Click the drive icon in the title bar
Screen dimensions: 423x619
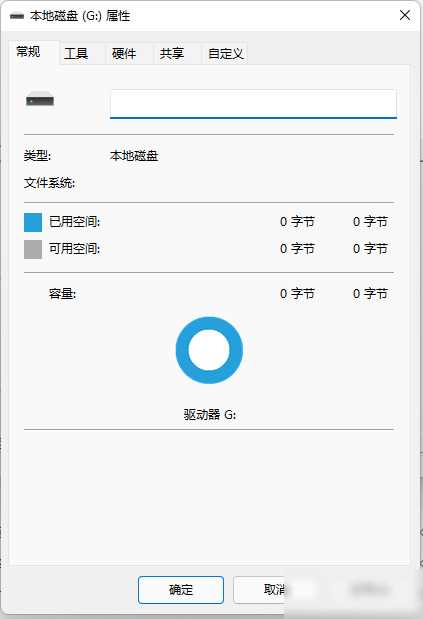[x=17, y=16]
